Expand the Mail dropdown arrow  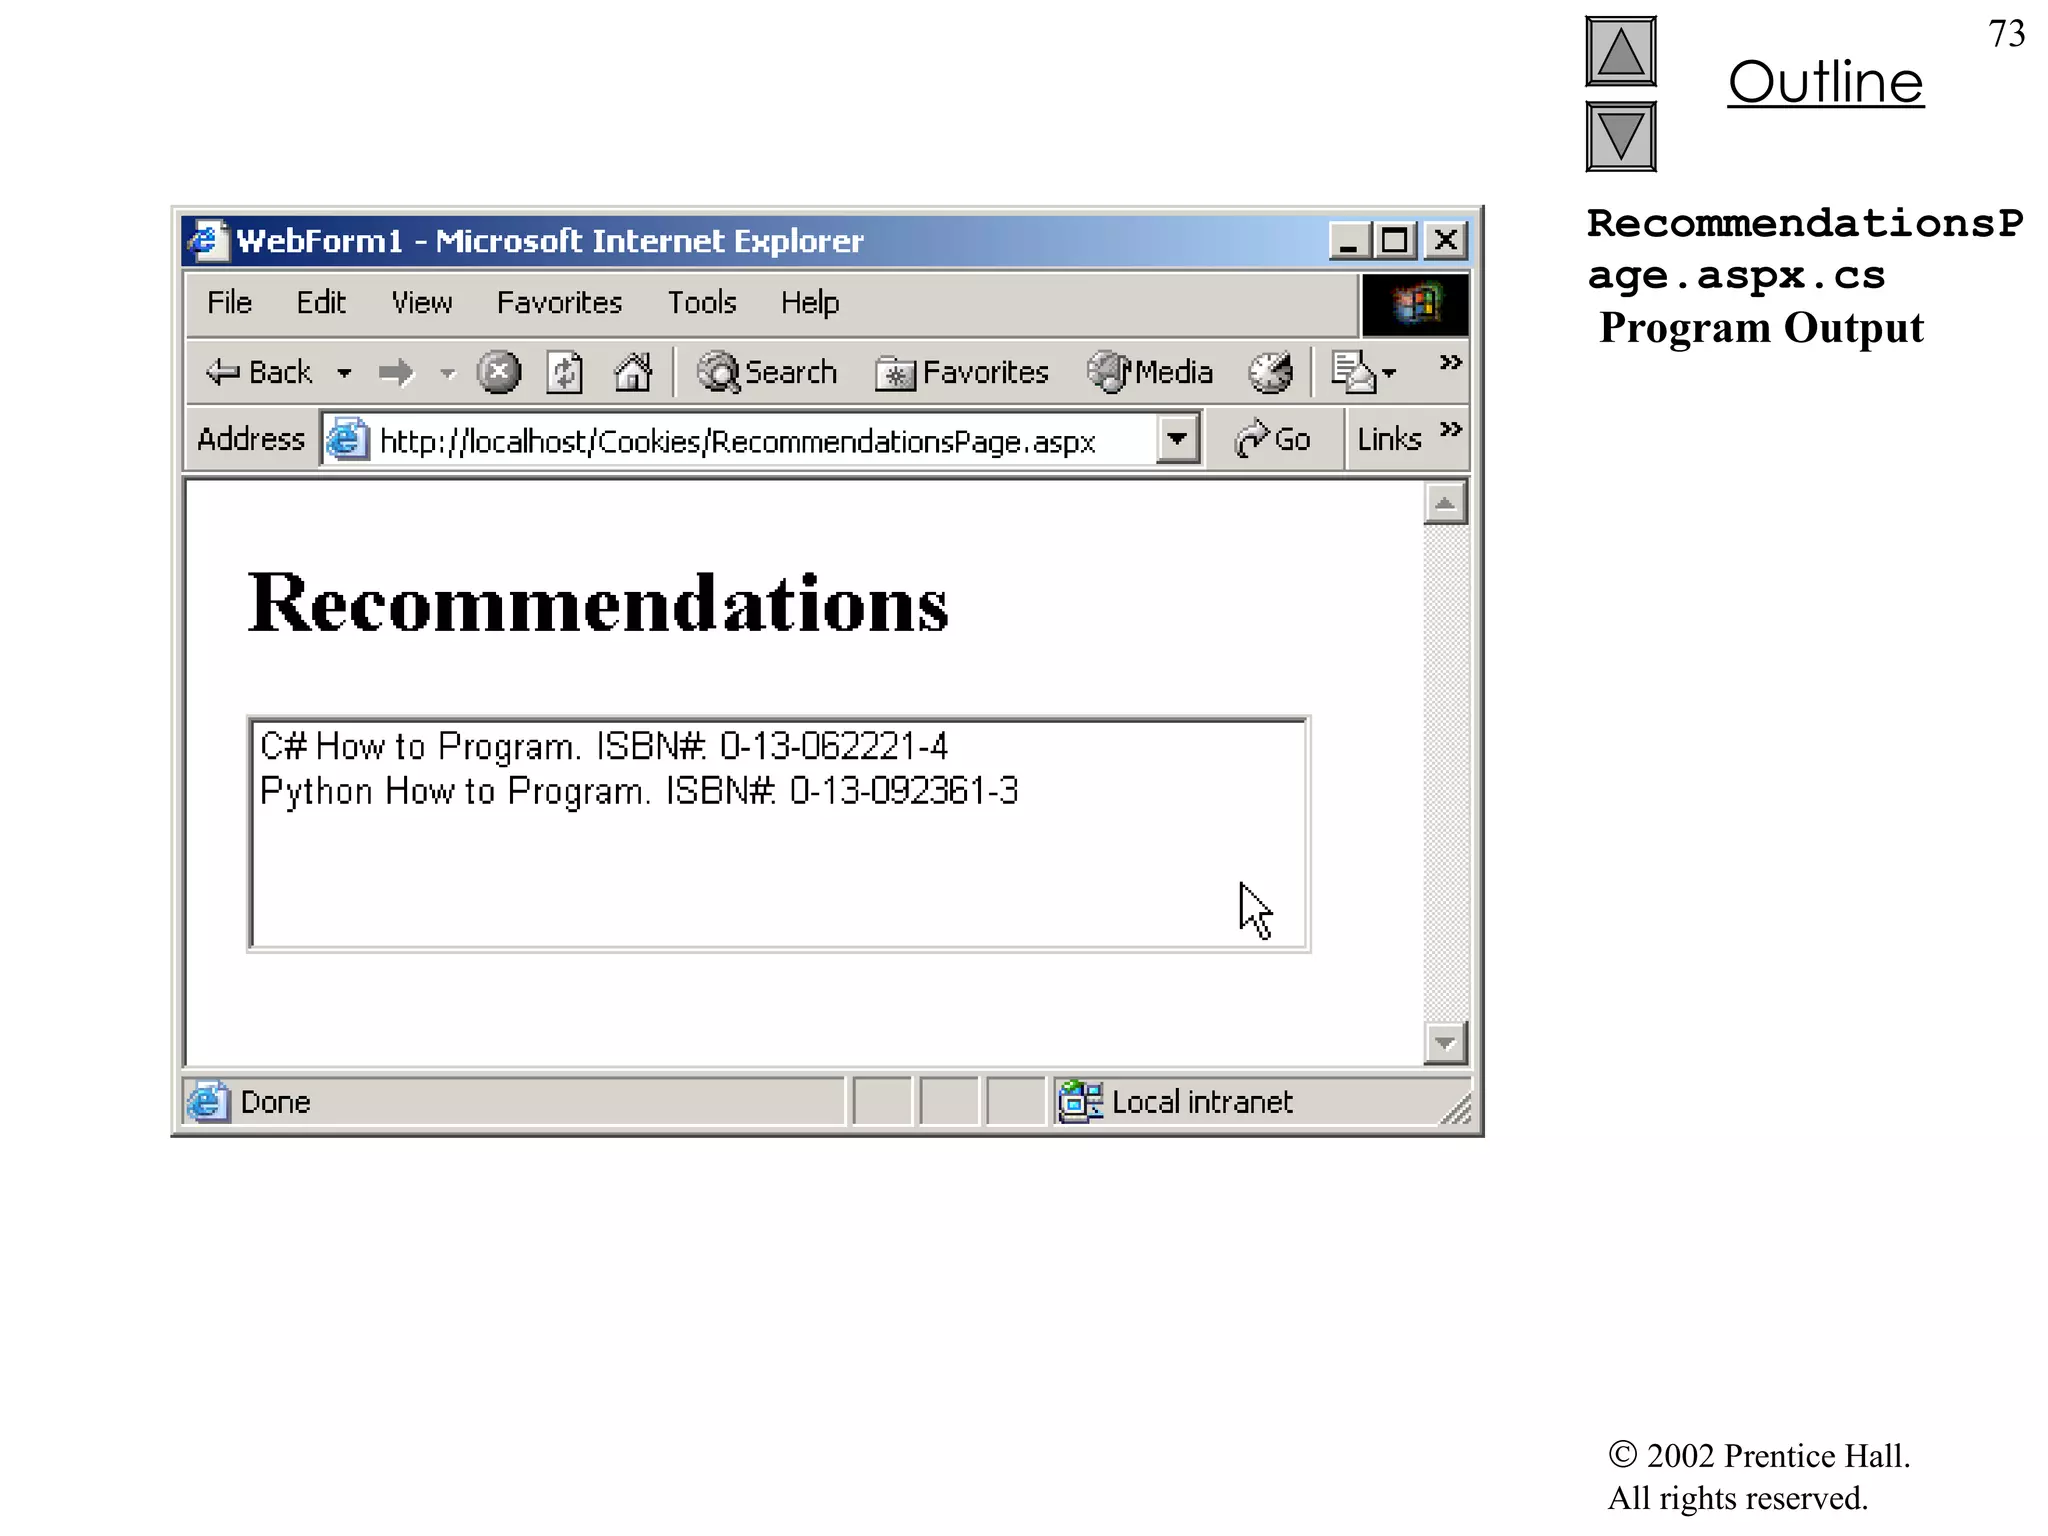coord(1388,374)
